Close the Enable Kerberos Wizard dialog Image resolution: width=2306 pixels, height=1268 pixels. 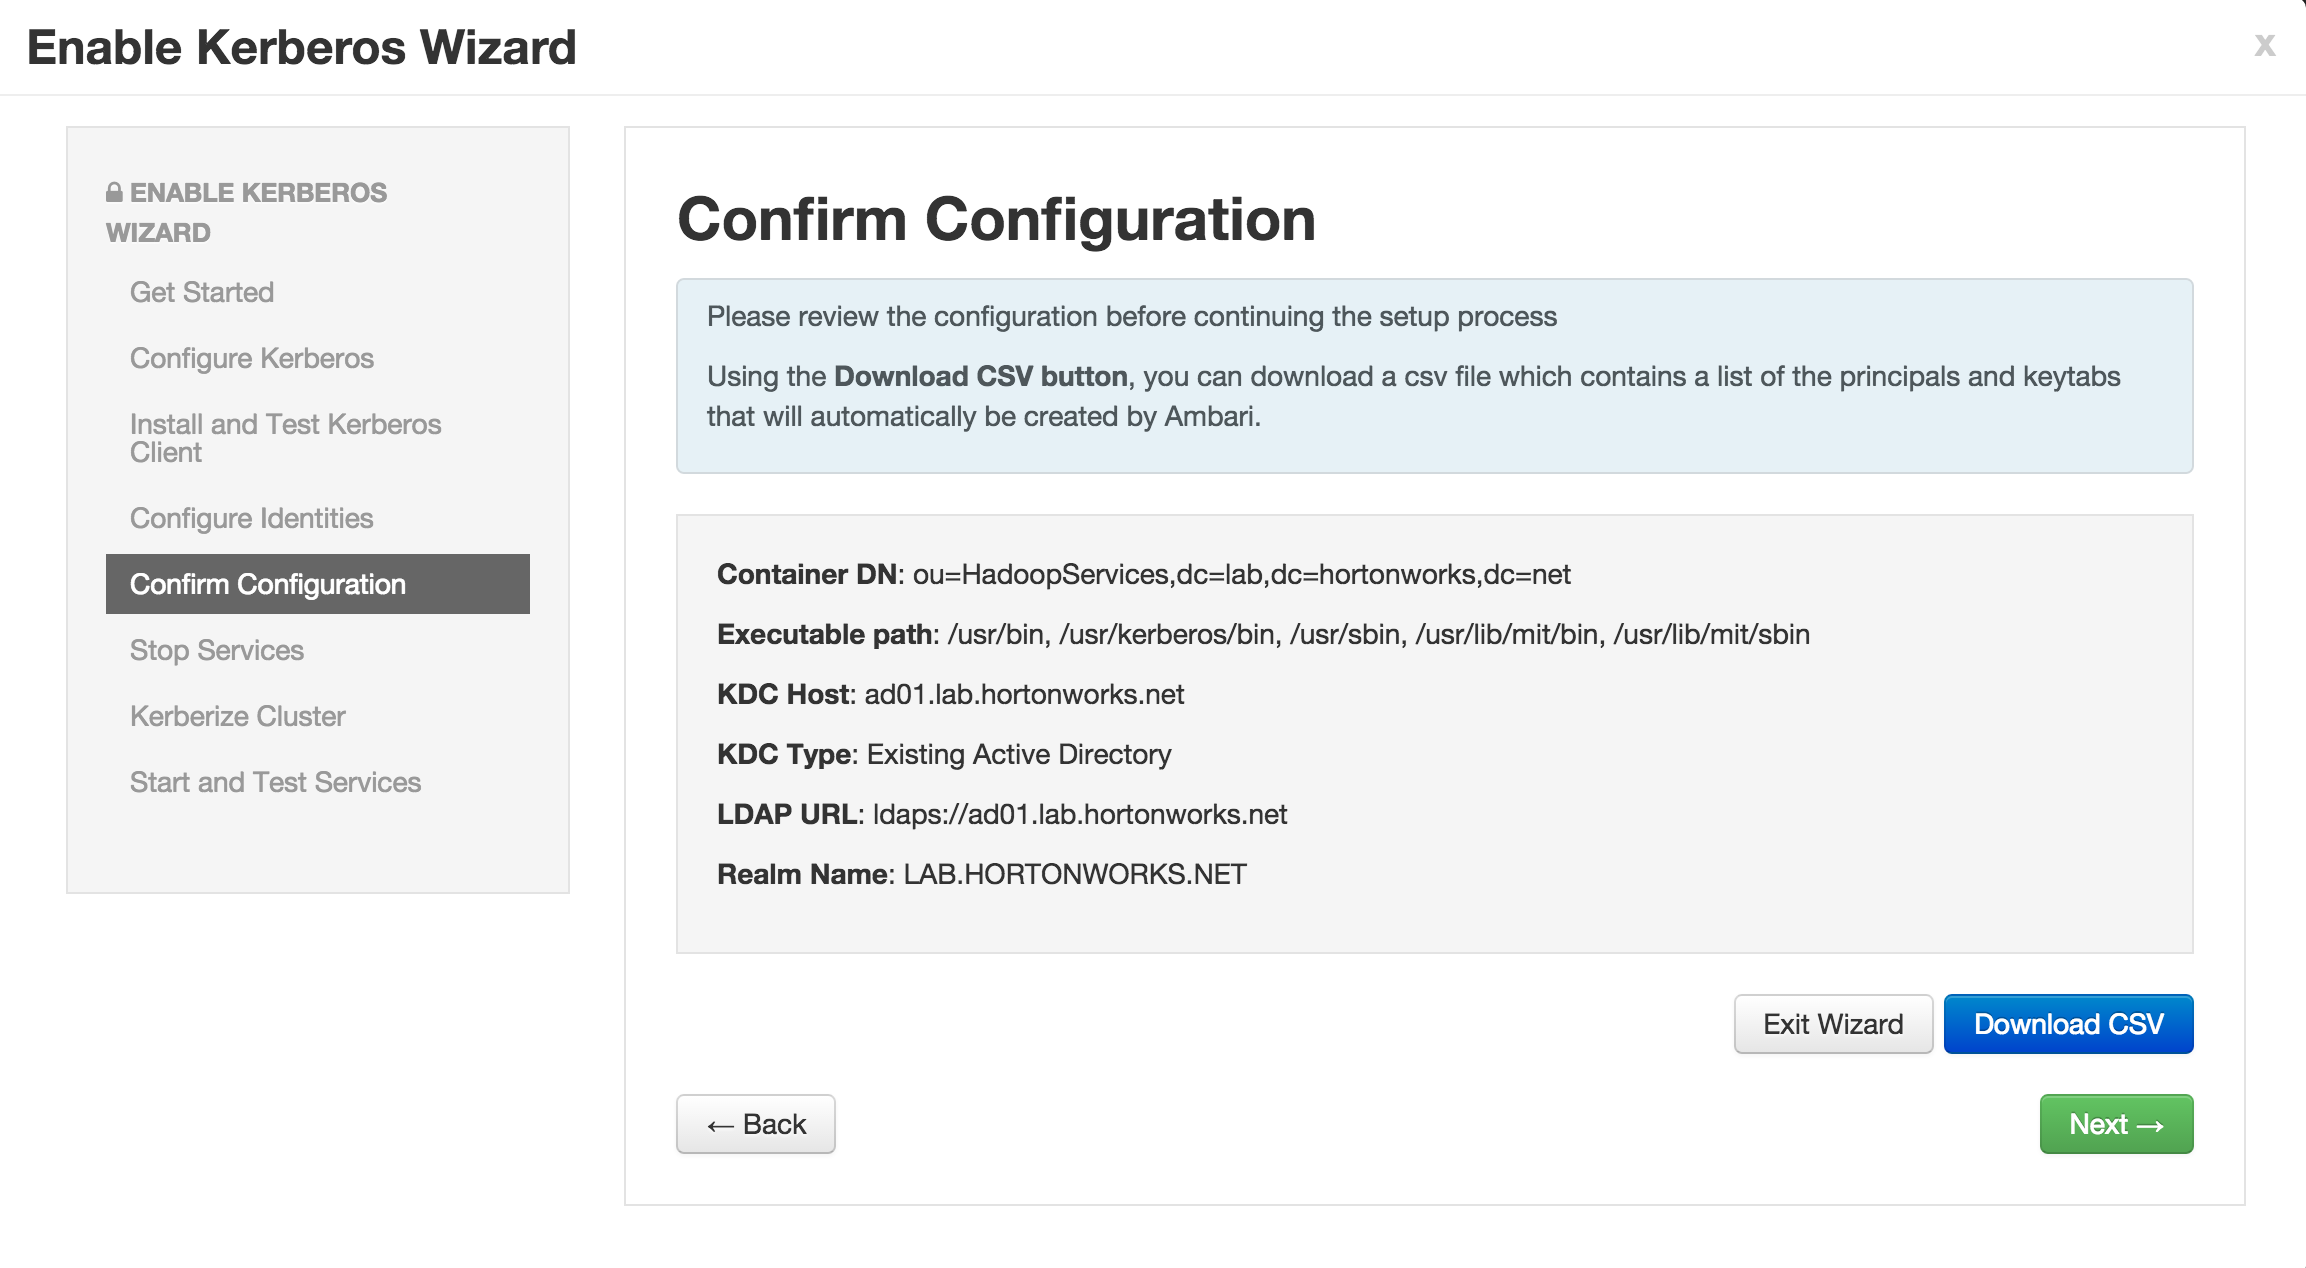tap(2264, 45)
